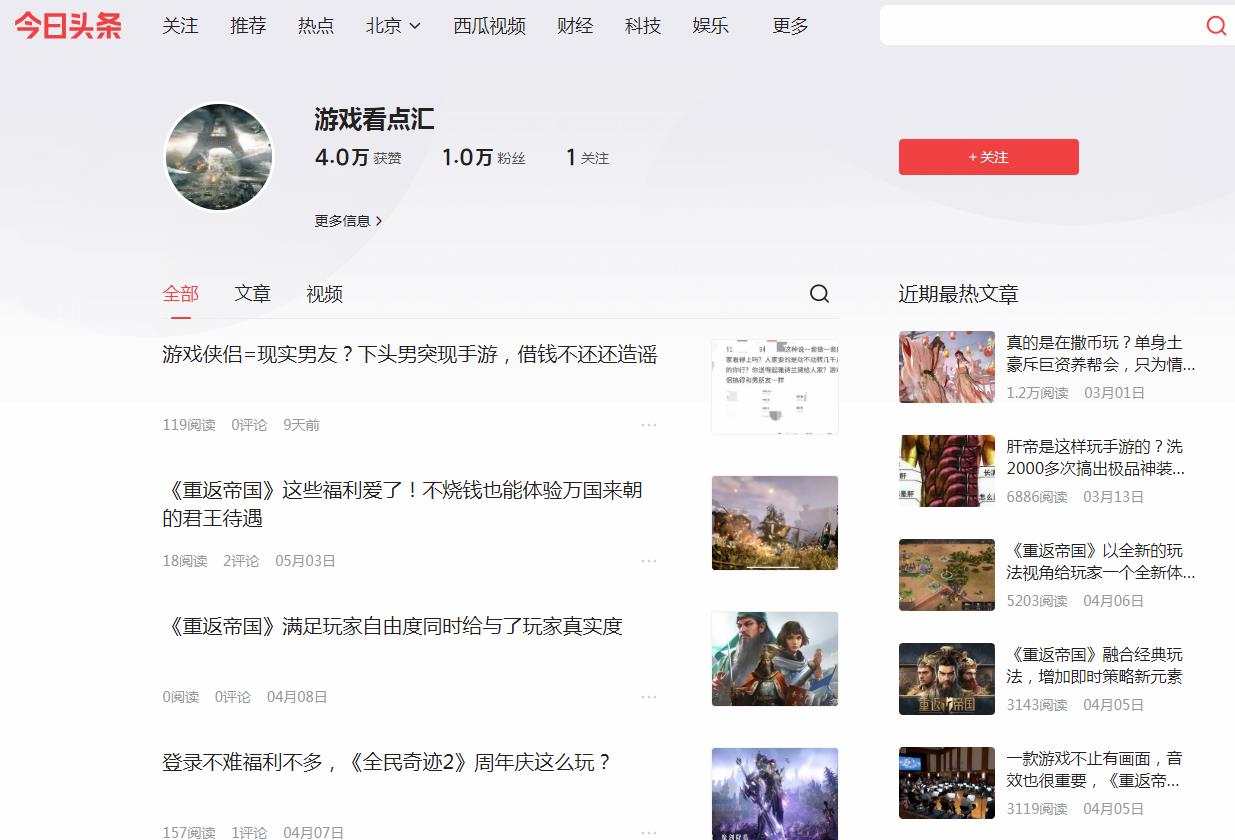Click the 1.0万 粉丝 count
The width and height of the screenshot is (1235, 840).
click(x=484, y=158)
